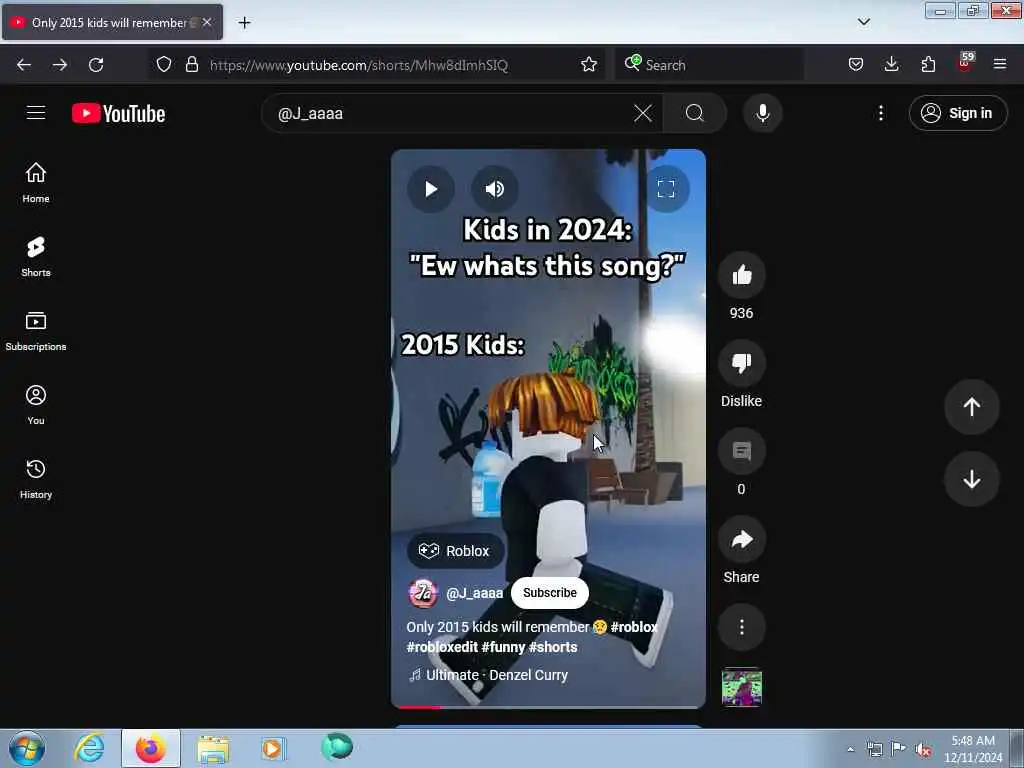The height and width of the screenshot is (768, 1024).
Task: Open the Roblox game tag
Action: coord(455,551)
